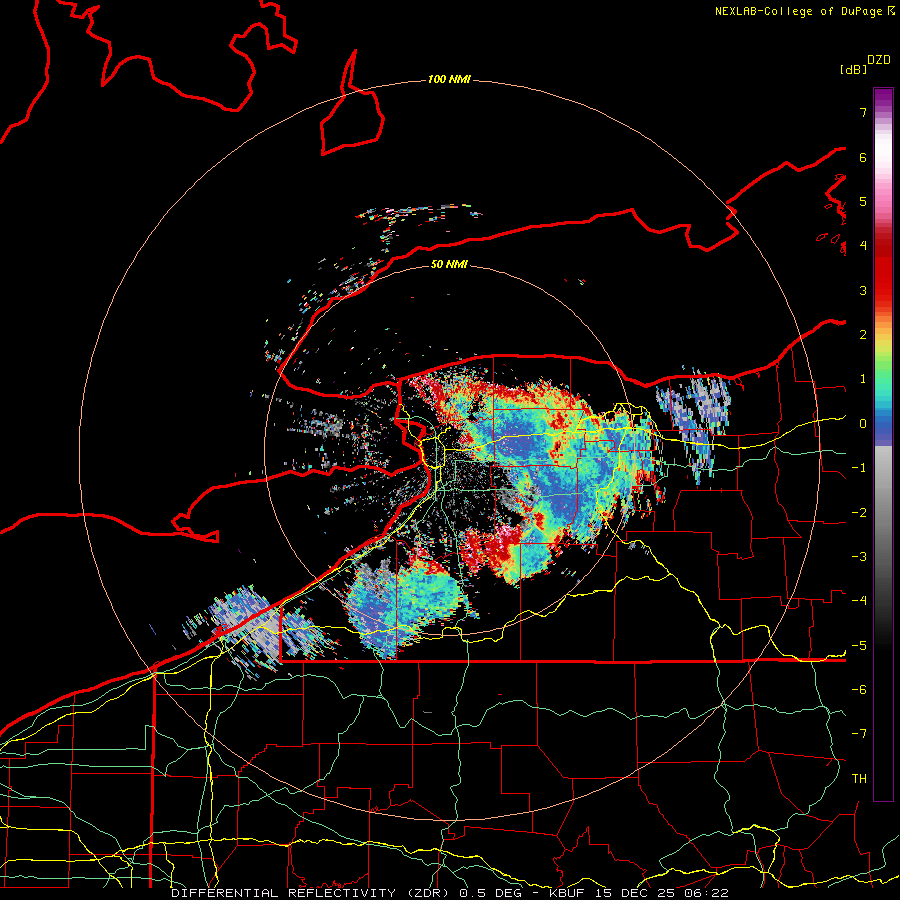Click the -3 value on the color scale

click(x=859, y=557)
